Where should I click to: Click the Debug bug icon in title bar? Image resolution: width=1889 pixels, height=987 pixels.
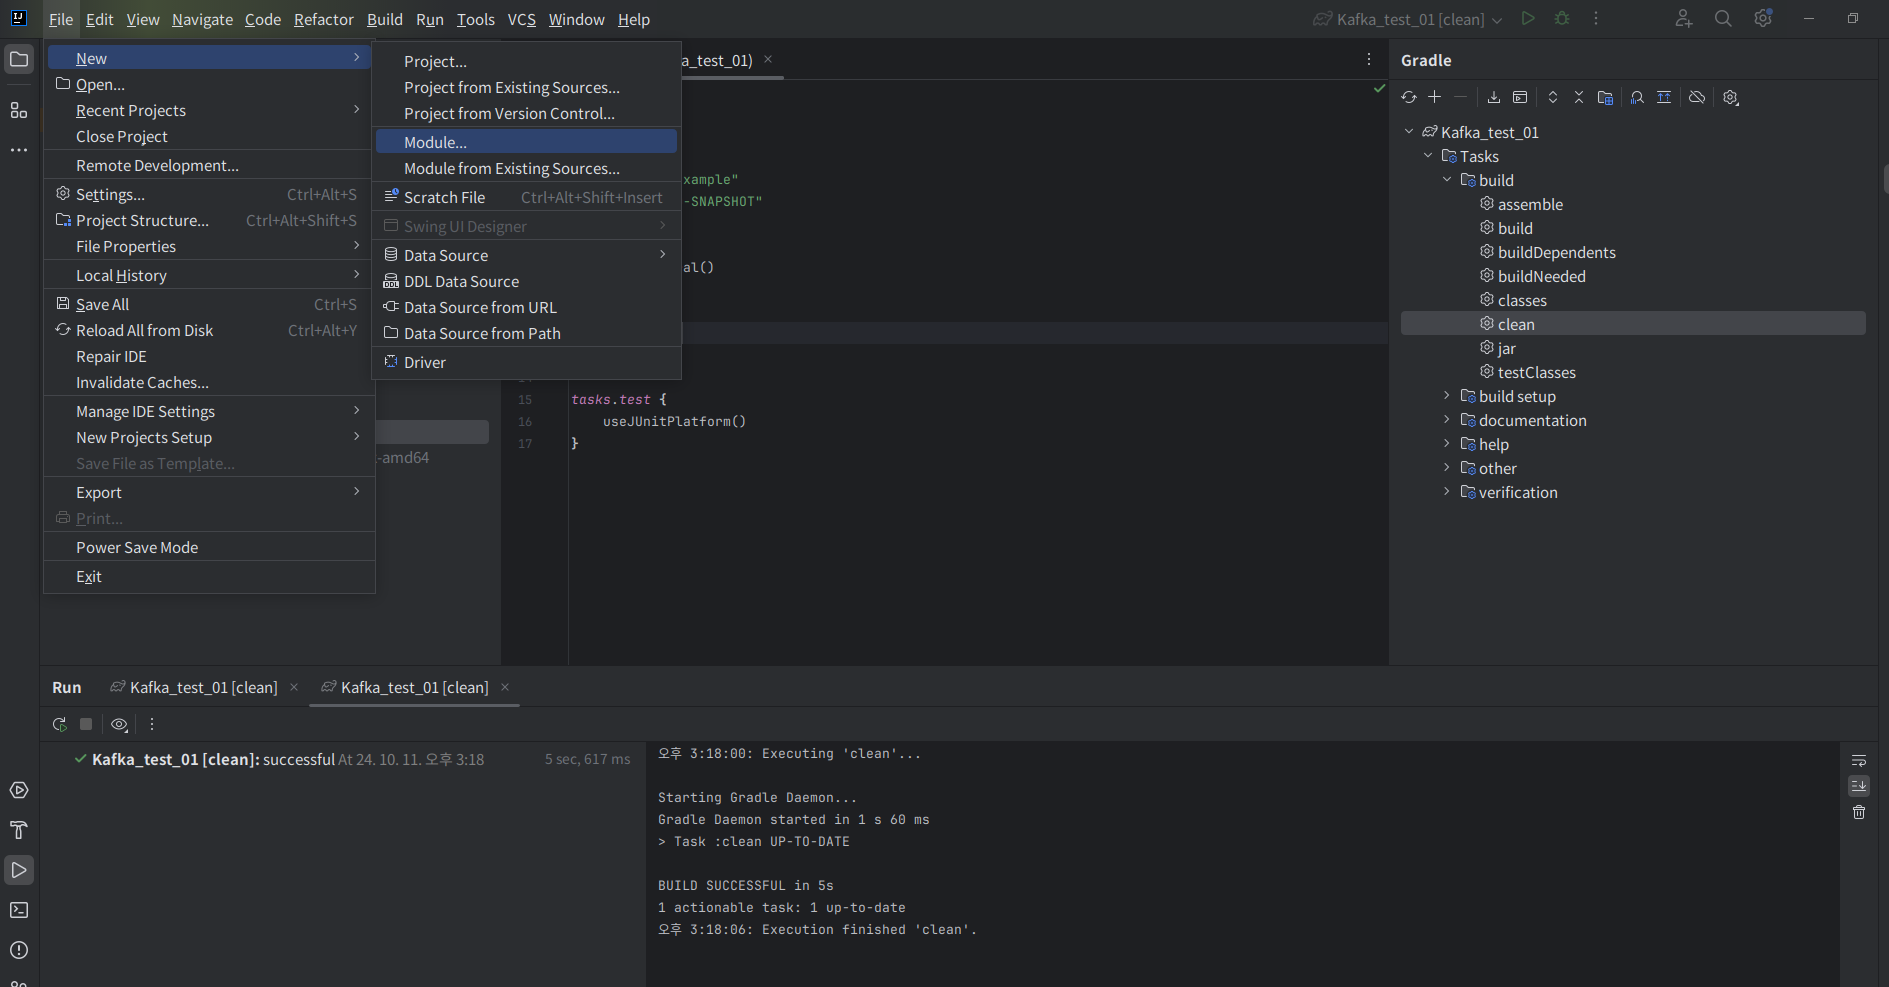[x=1562, y=18]
